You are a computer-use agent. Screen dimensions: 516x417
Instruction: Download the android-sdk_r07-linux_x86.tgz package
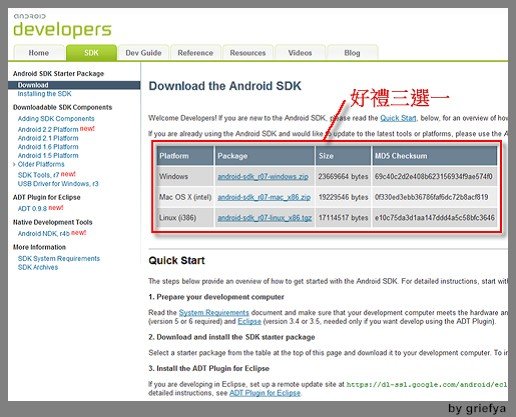(265, 218)
